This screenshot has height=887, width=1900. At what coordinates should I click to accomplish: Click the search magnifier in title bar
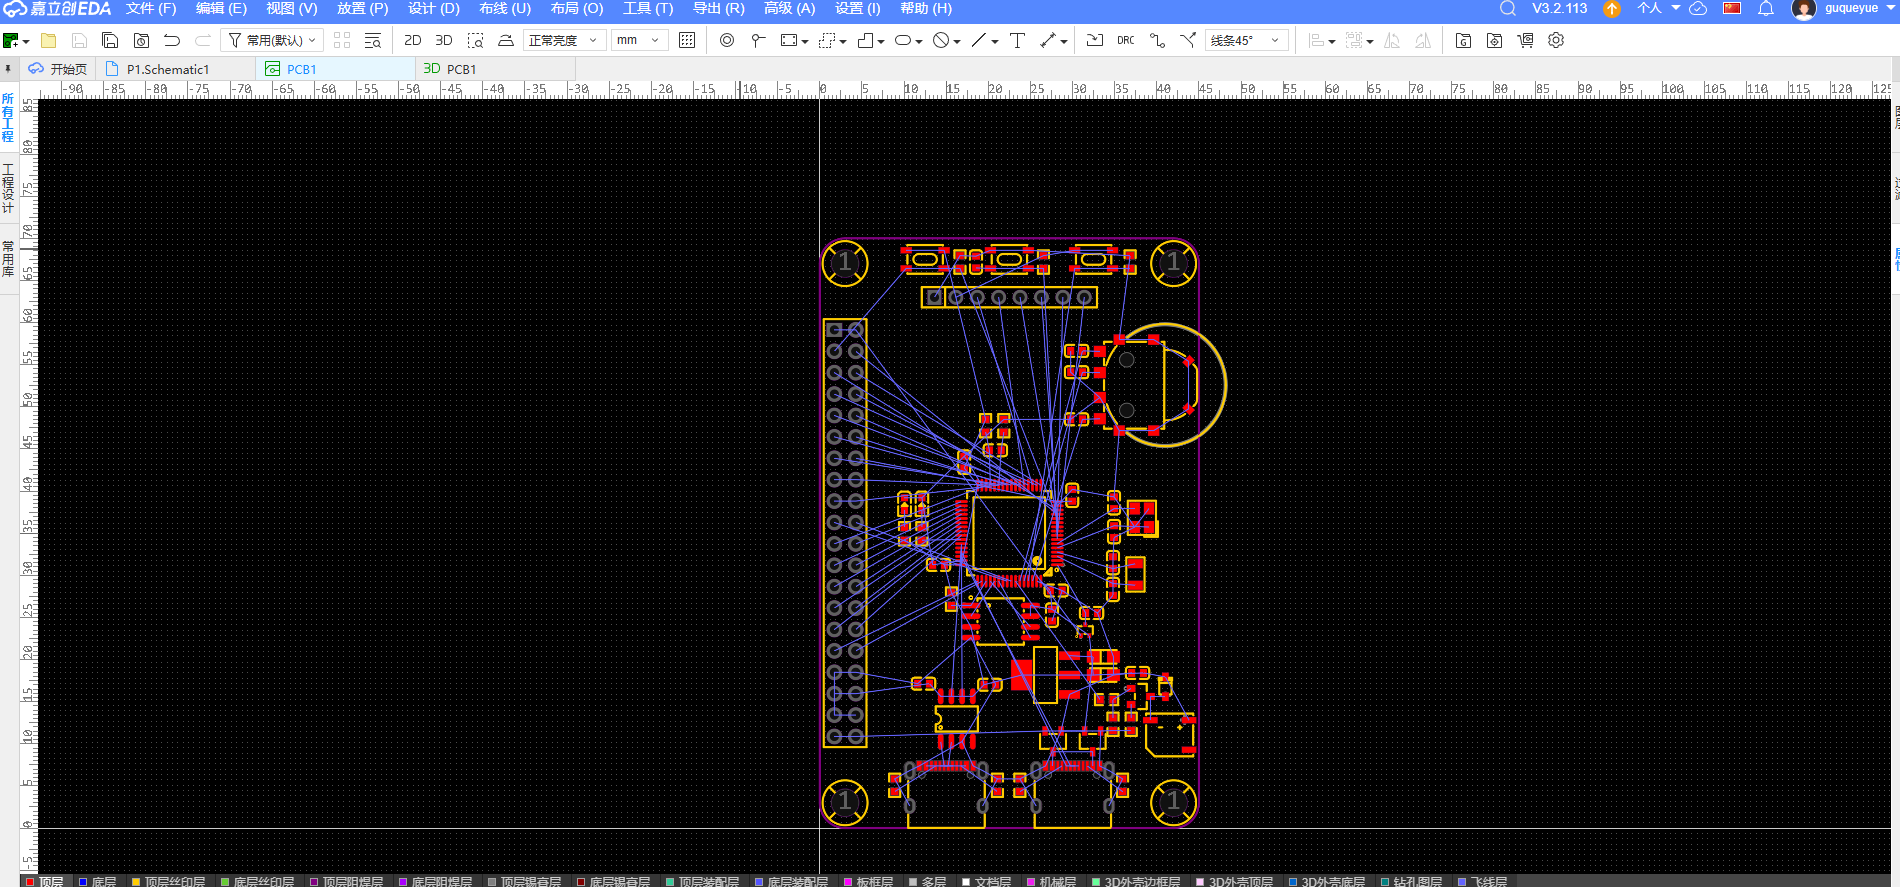point(1508,9)
